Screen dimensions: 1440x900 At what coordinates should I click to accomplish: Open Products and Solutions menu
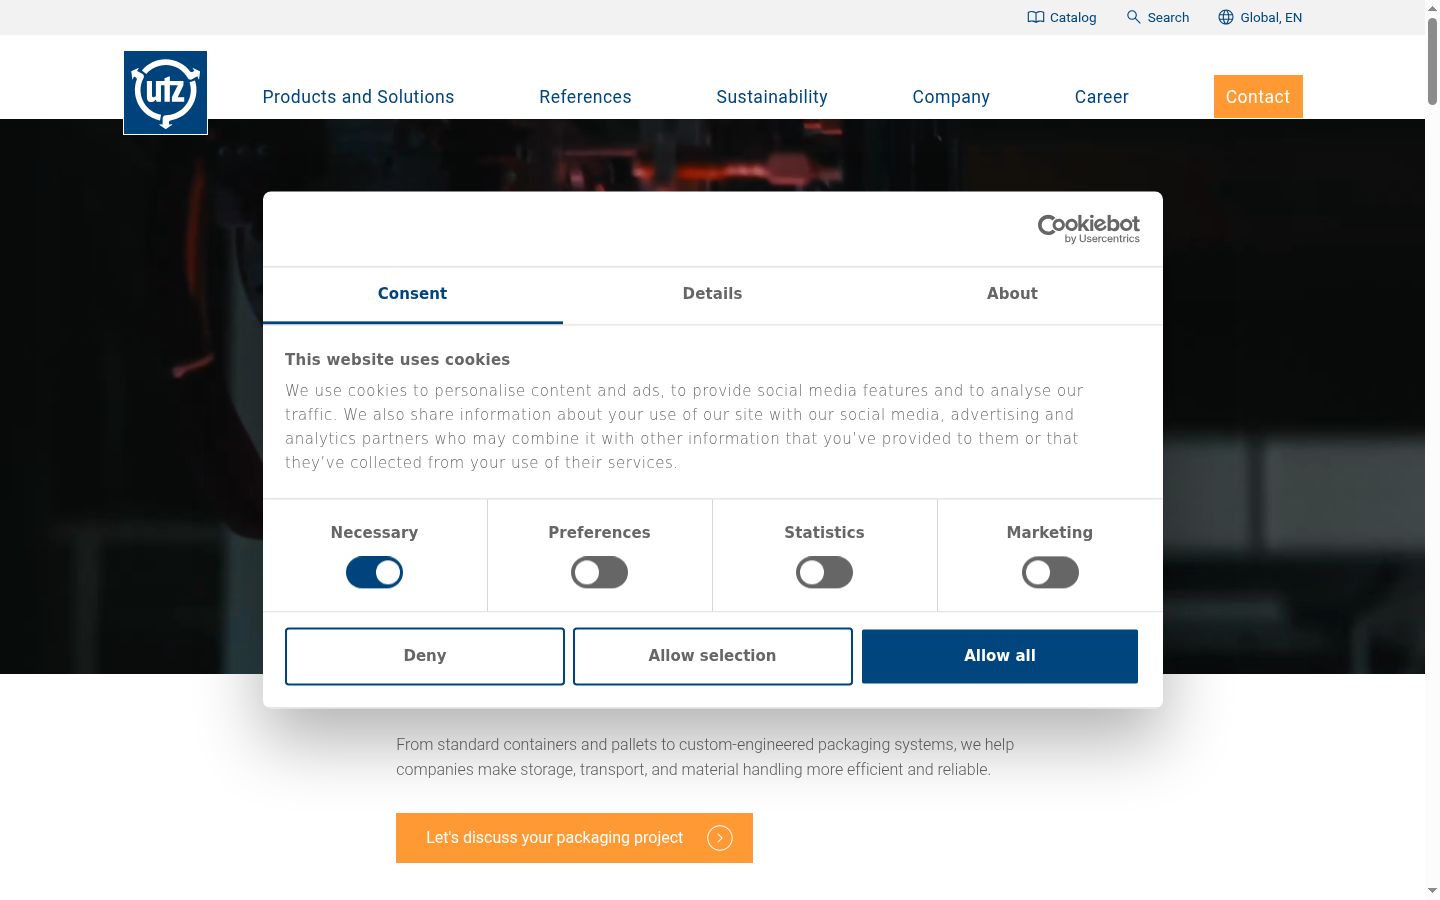click(358, 97)
